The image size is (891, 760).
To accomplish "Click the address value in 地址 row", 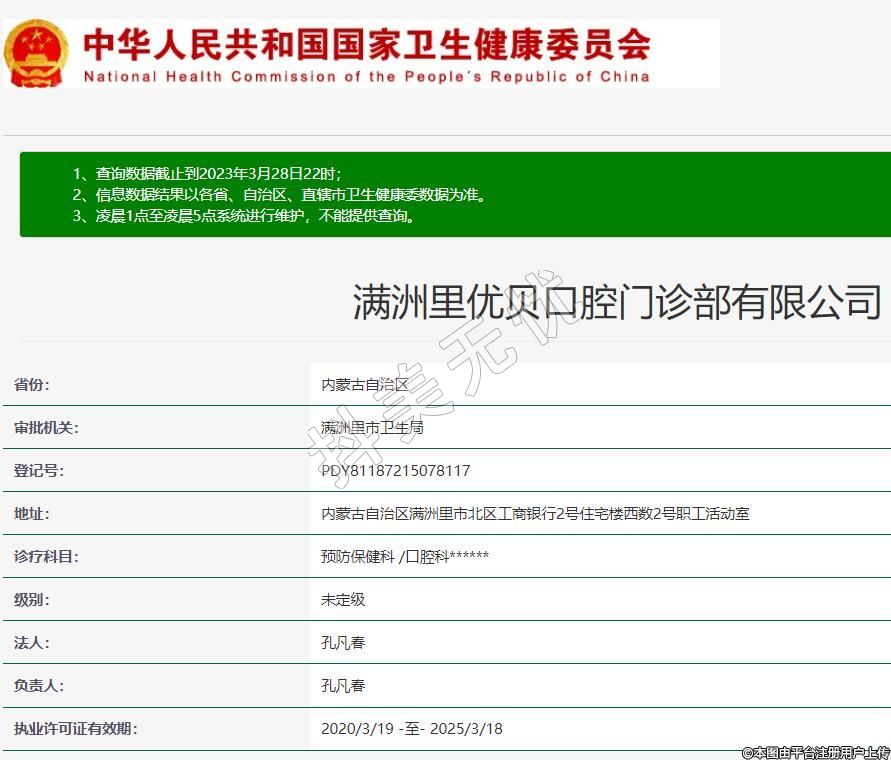I will (x=535, y=514).
